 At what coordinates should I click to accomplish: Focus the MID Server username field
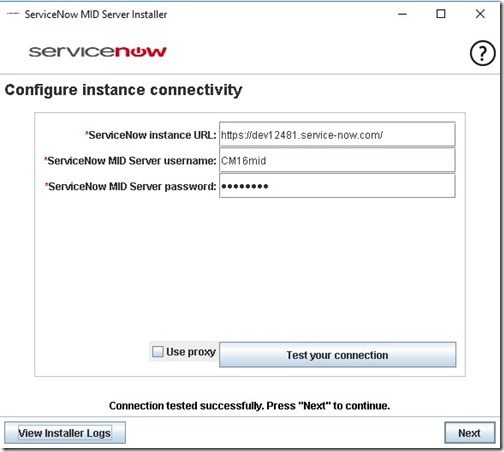pos(337,160)
